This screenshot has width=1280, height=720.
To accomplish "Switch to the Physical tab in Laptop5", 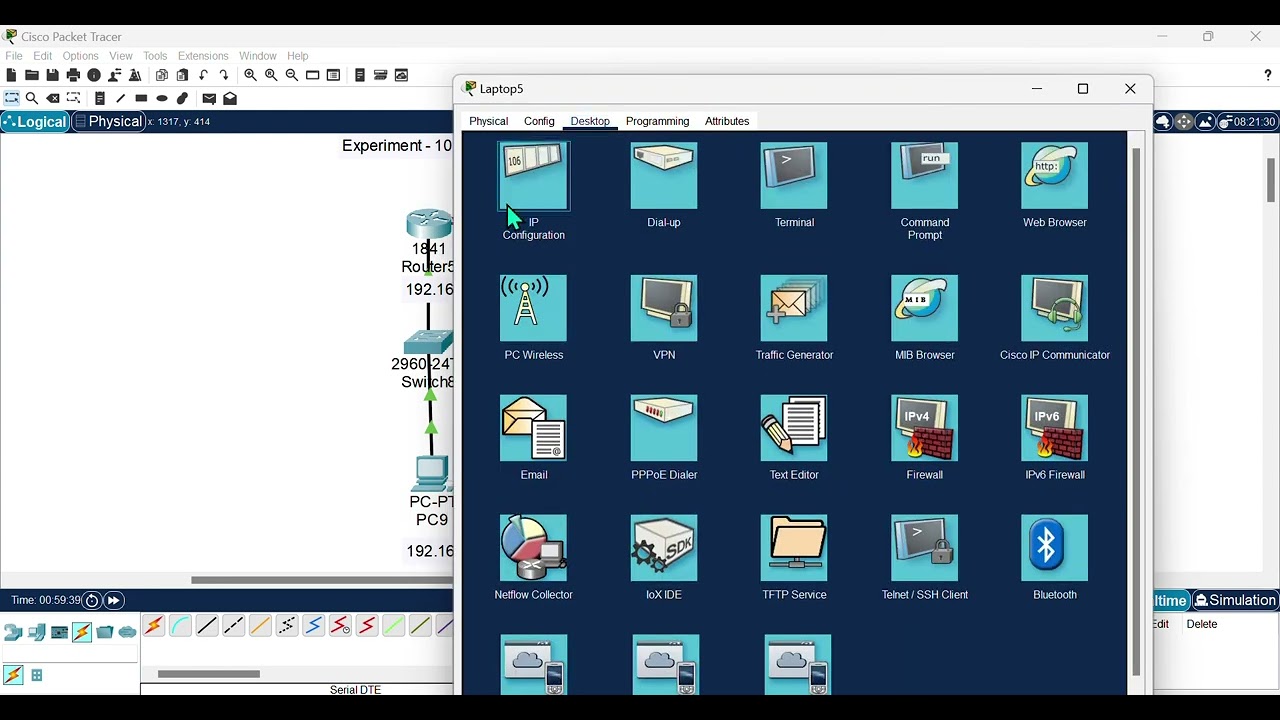I will pos(489,121).
